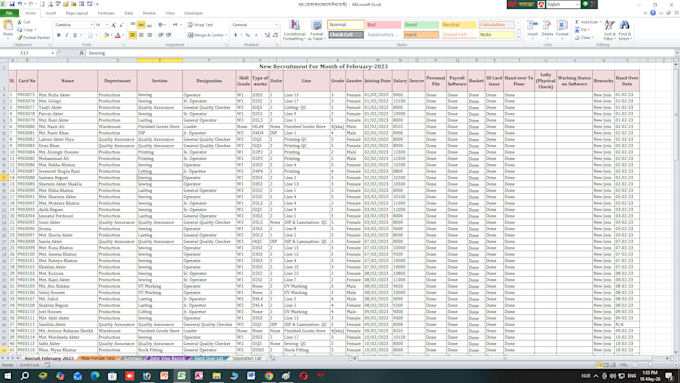Open the Conditional Formatting dropdown

coord(294,30)
